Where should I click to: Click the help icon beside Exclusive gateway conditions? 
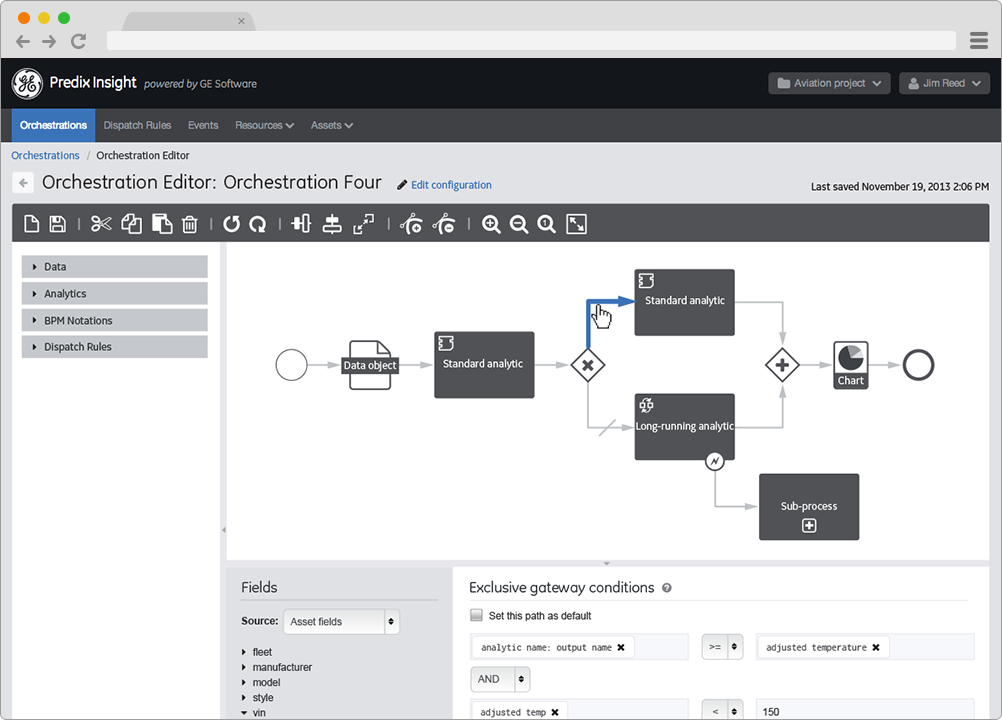click(x=667, y=588)
